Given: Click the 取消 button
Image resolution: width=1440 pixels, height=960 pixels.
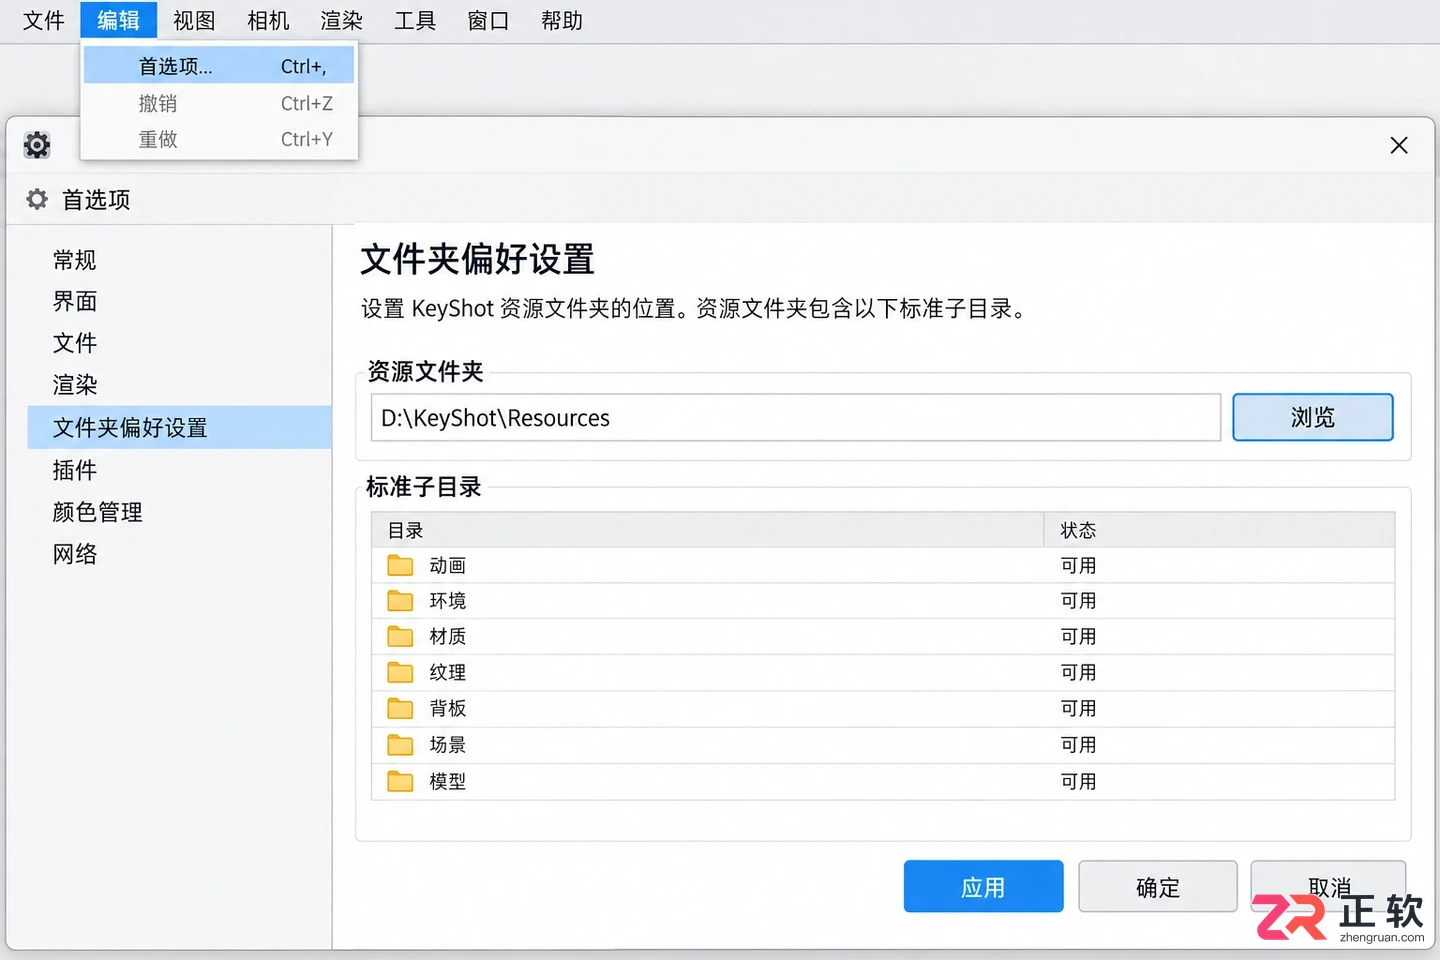Looking at the screenshot, I should 1329,886.
